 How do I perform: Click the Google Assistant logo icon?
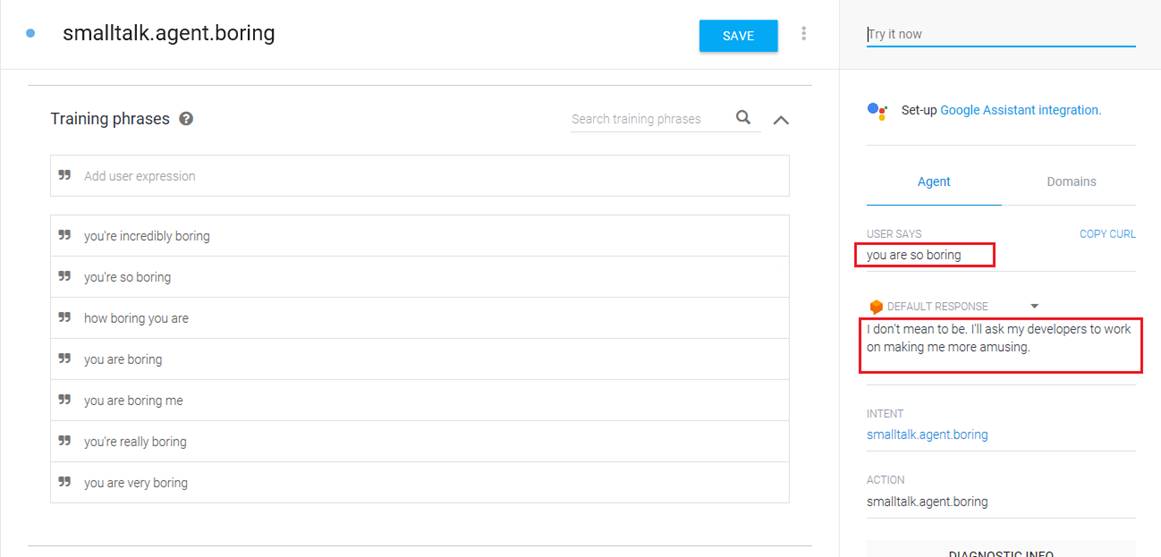point(877,111)
